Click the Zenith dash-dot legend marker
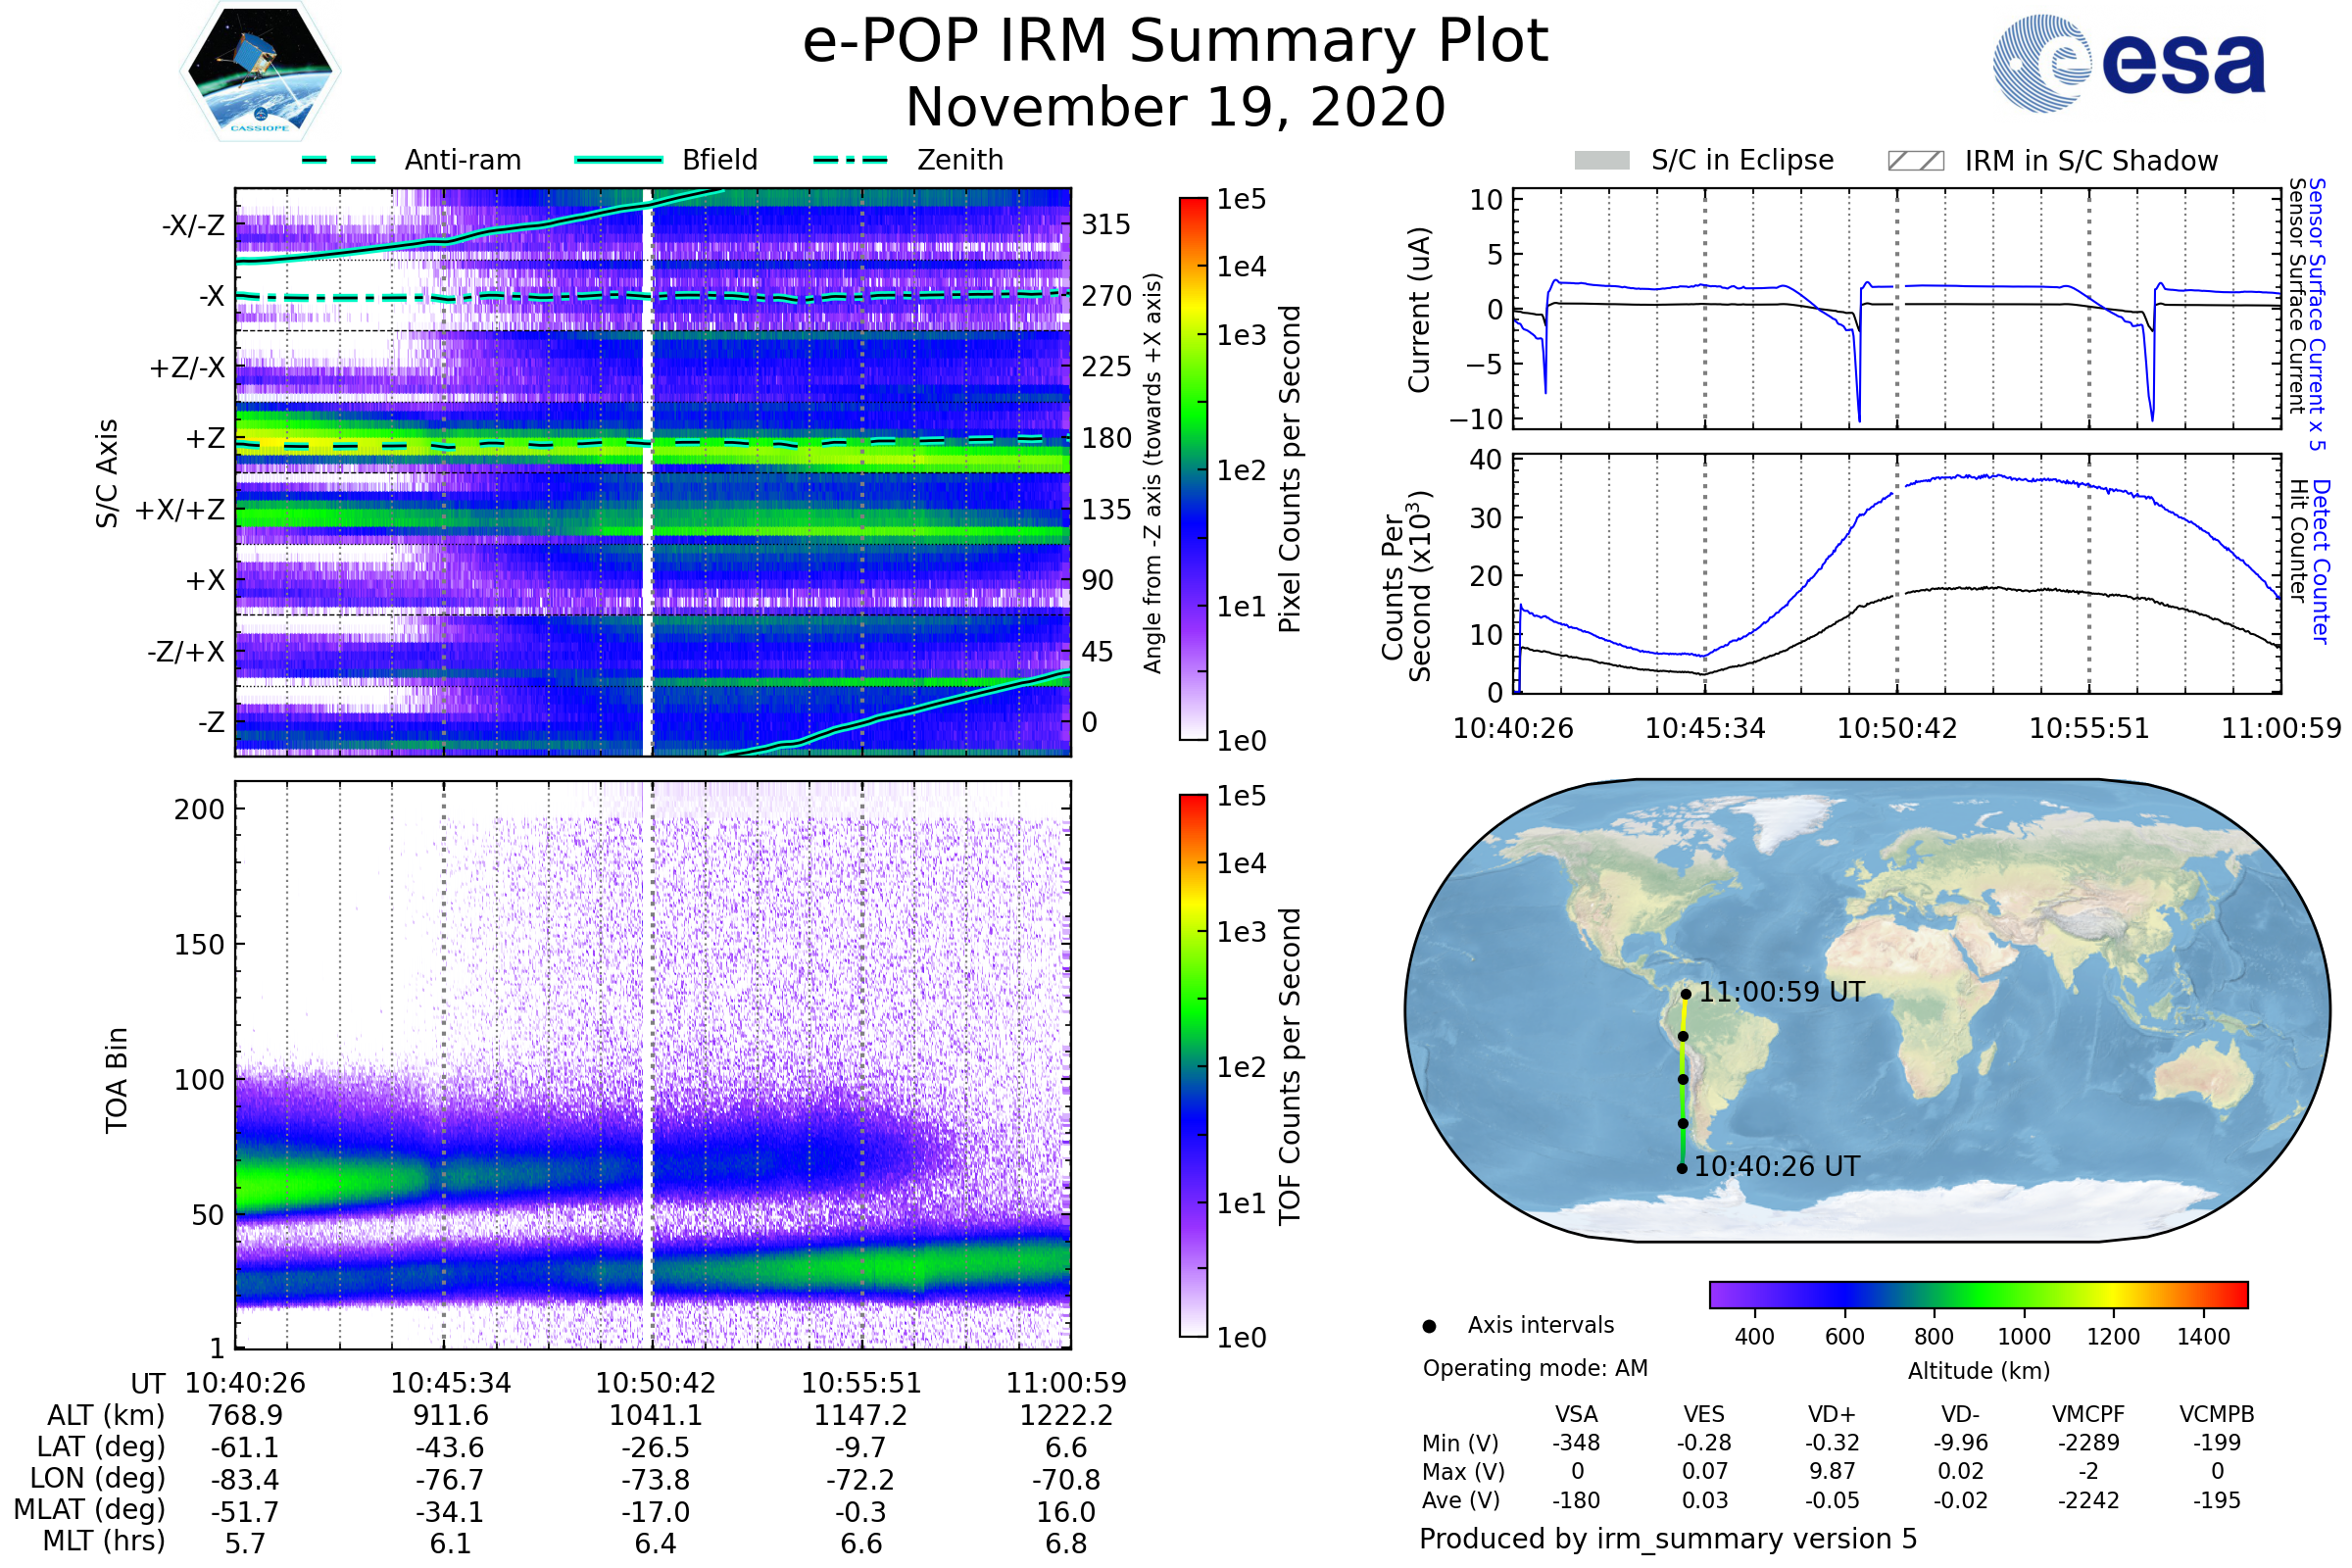The image size is (2352, 1568). [850, 160]
